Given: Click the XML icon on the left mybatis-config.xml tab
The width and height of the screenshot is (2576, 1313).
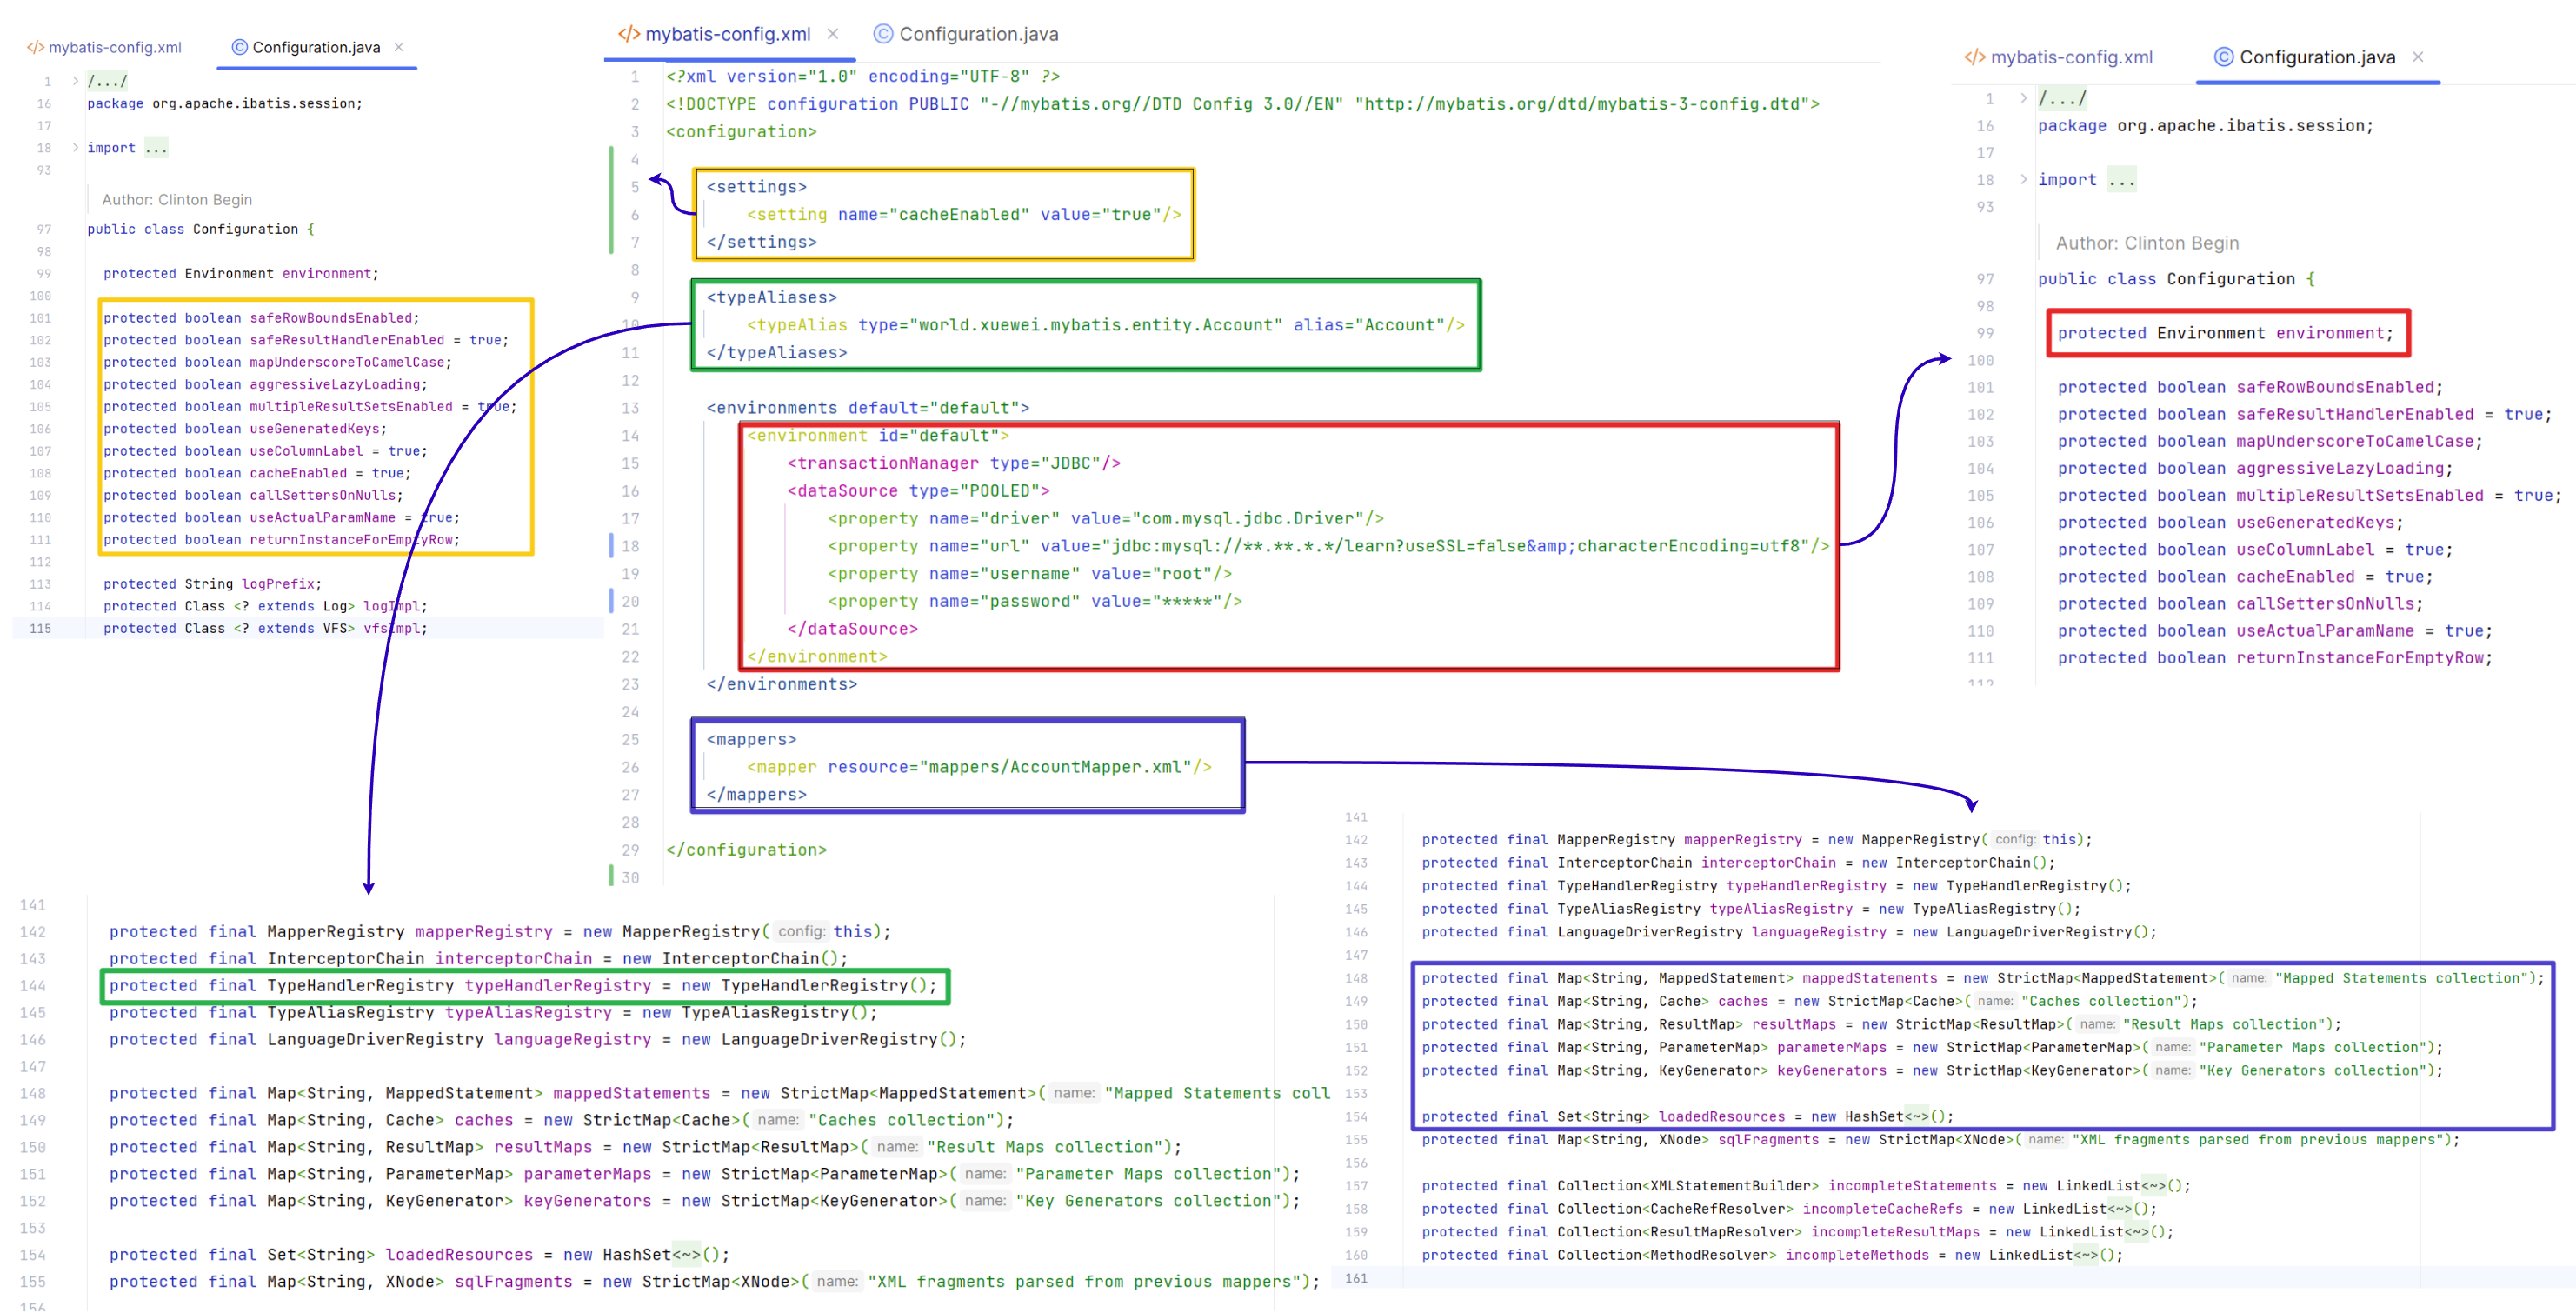Looking at the screenshot, I should (35, 47).
